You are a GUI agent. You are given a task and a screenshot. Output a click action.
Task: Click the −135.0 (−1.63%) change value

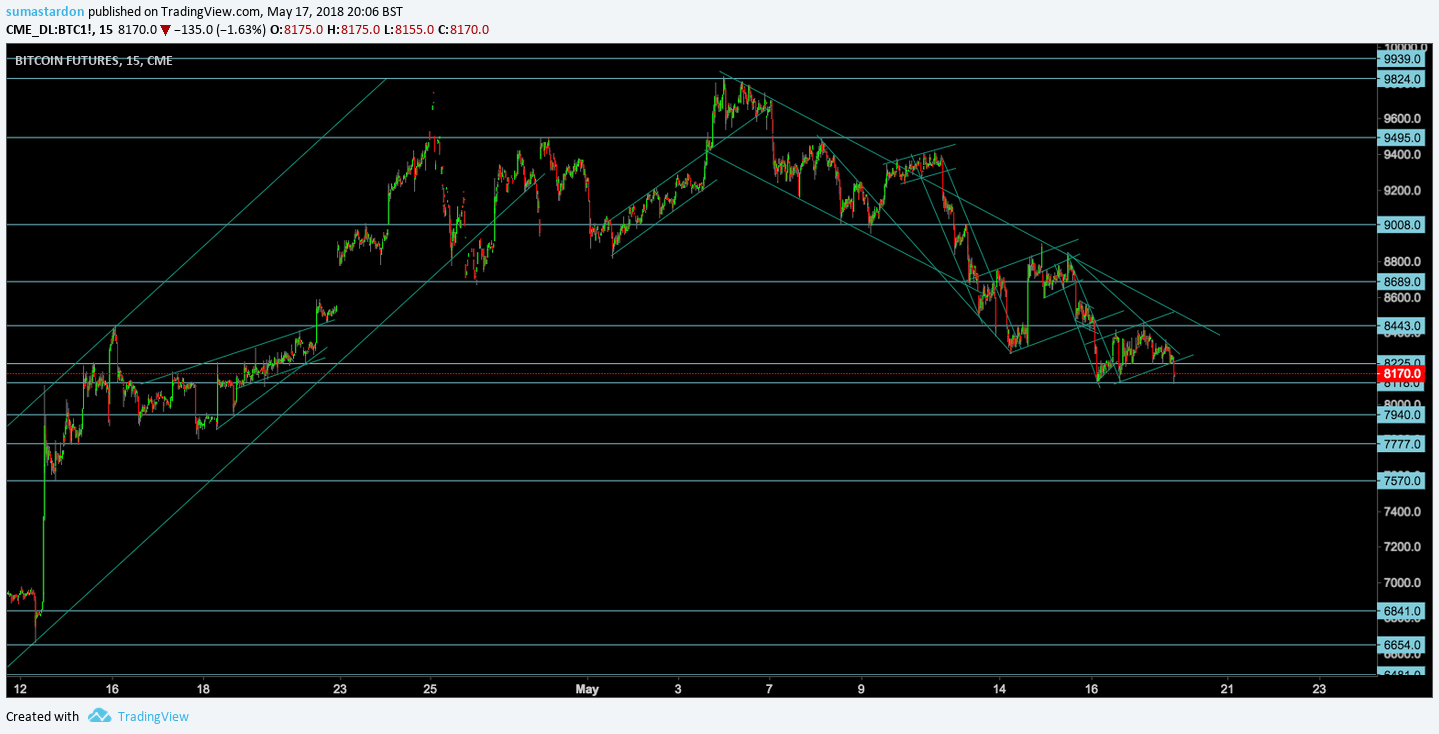click(220, 30)
